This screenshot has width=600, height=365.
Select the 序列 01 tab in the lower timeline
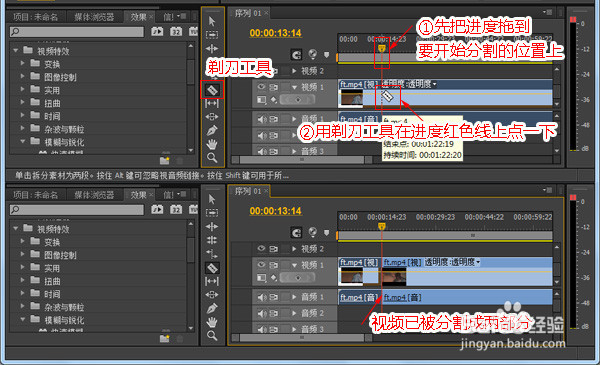click(x=248, y=191)
